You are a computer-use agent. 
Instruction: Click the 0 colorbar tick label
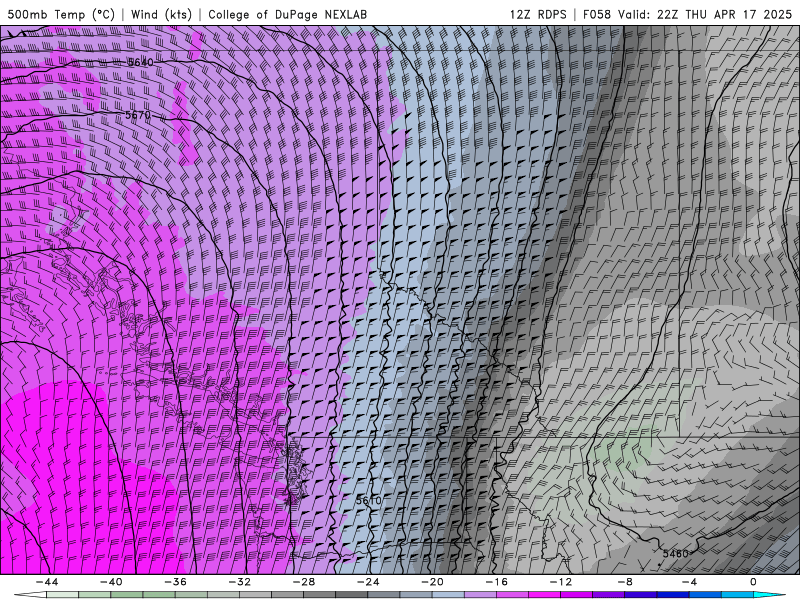(x=754, y=582)
